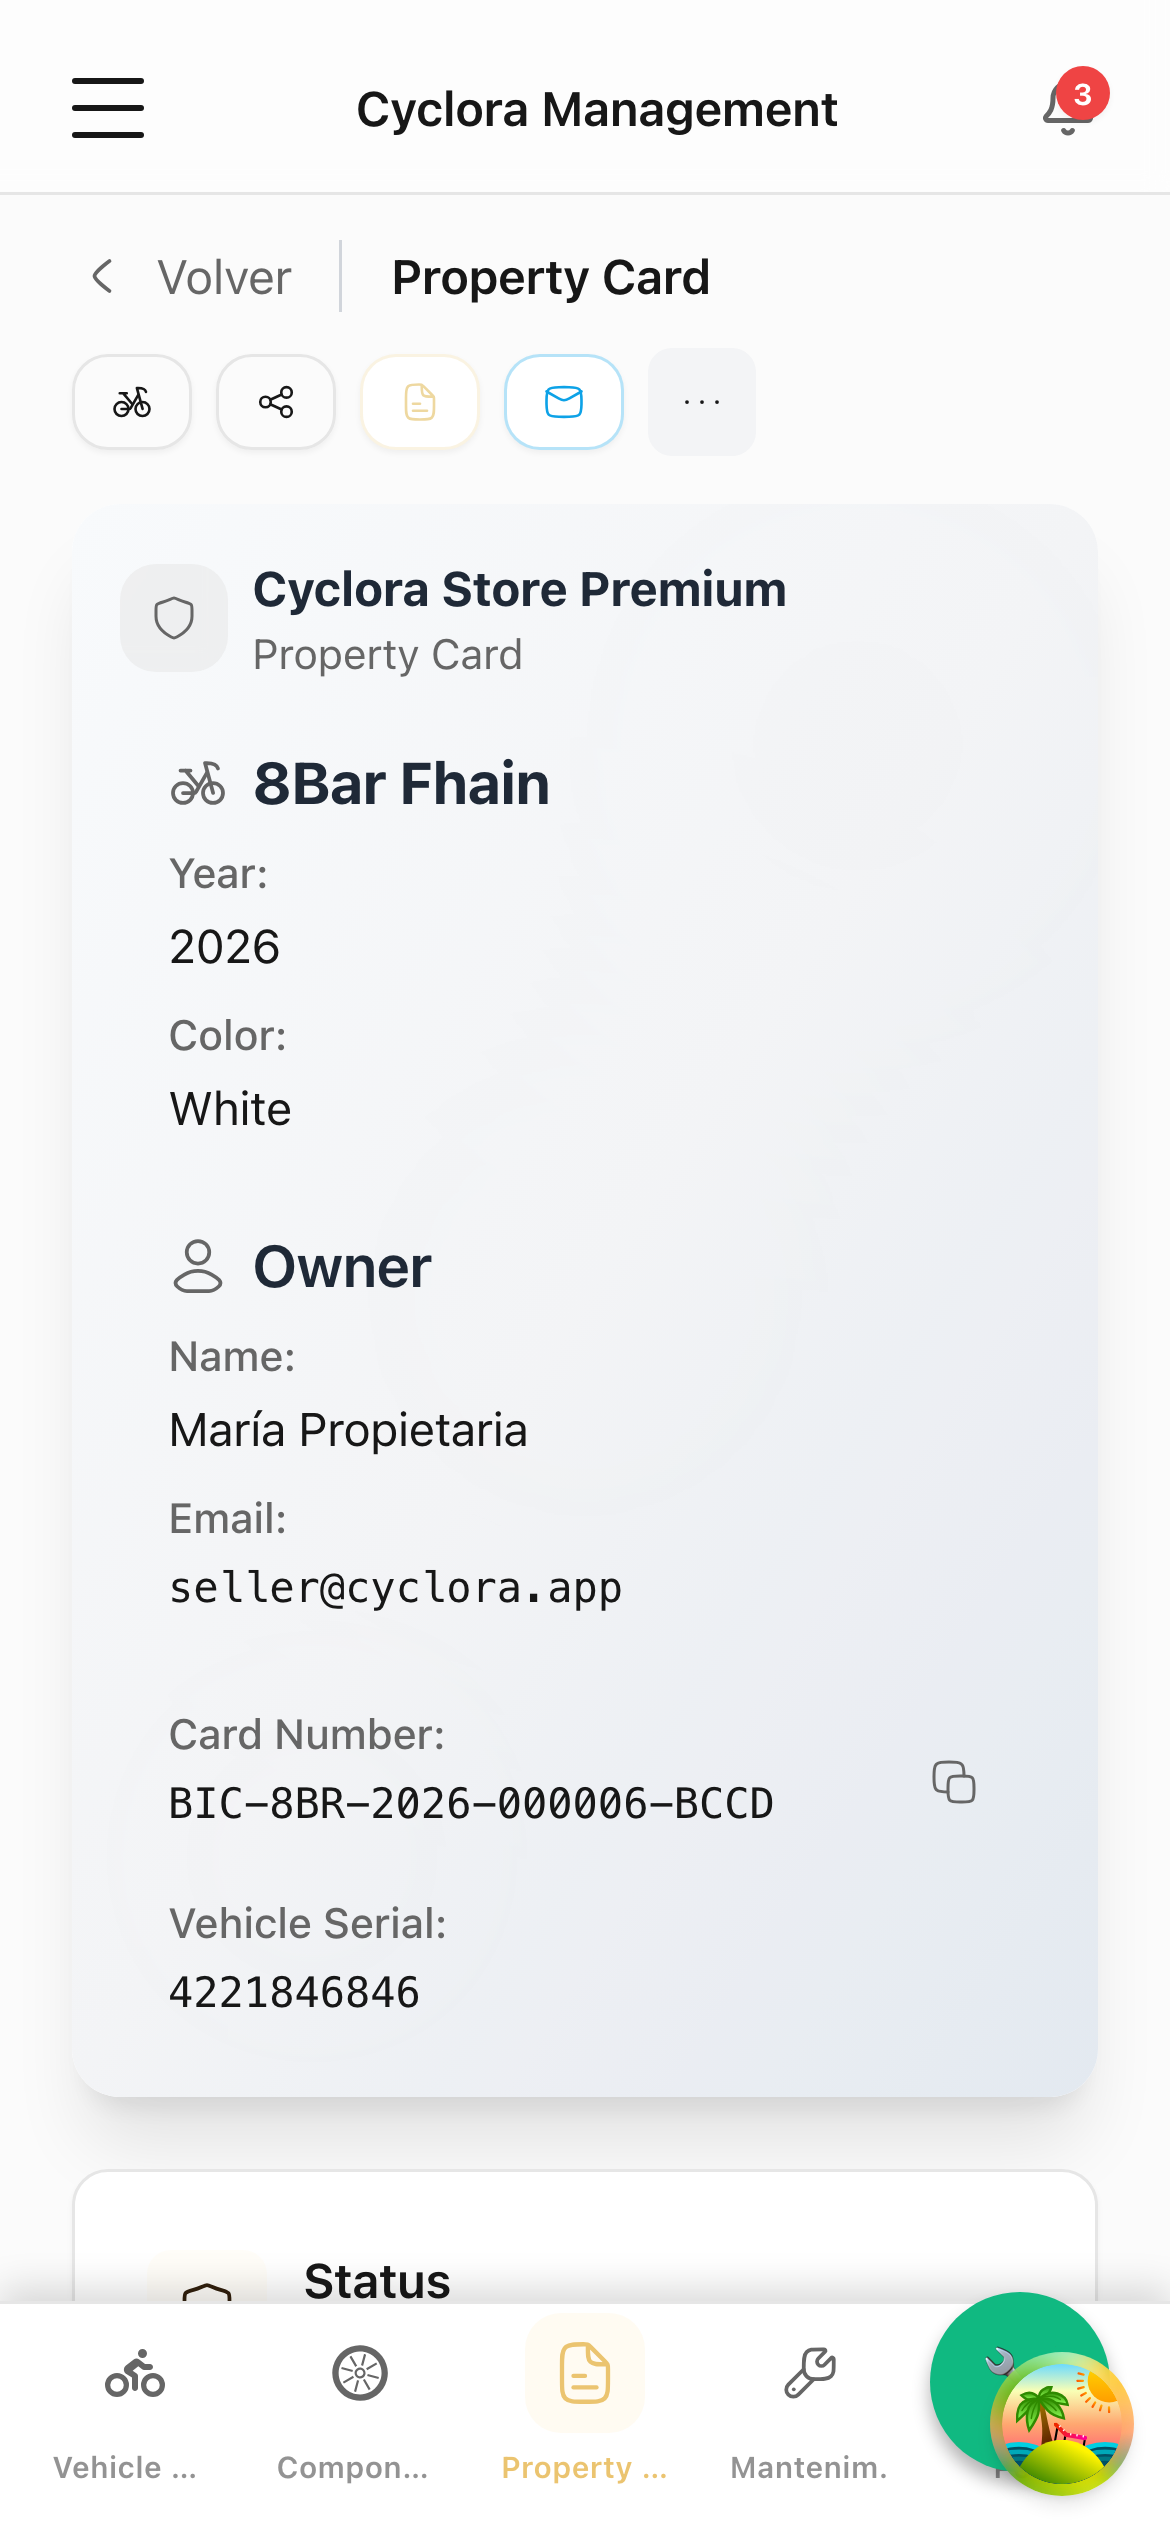Open the three-dots more options menu
This screenshot has width=1170, height=2532.
702,402
